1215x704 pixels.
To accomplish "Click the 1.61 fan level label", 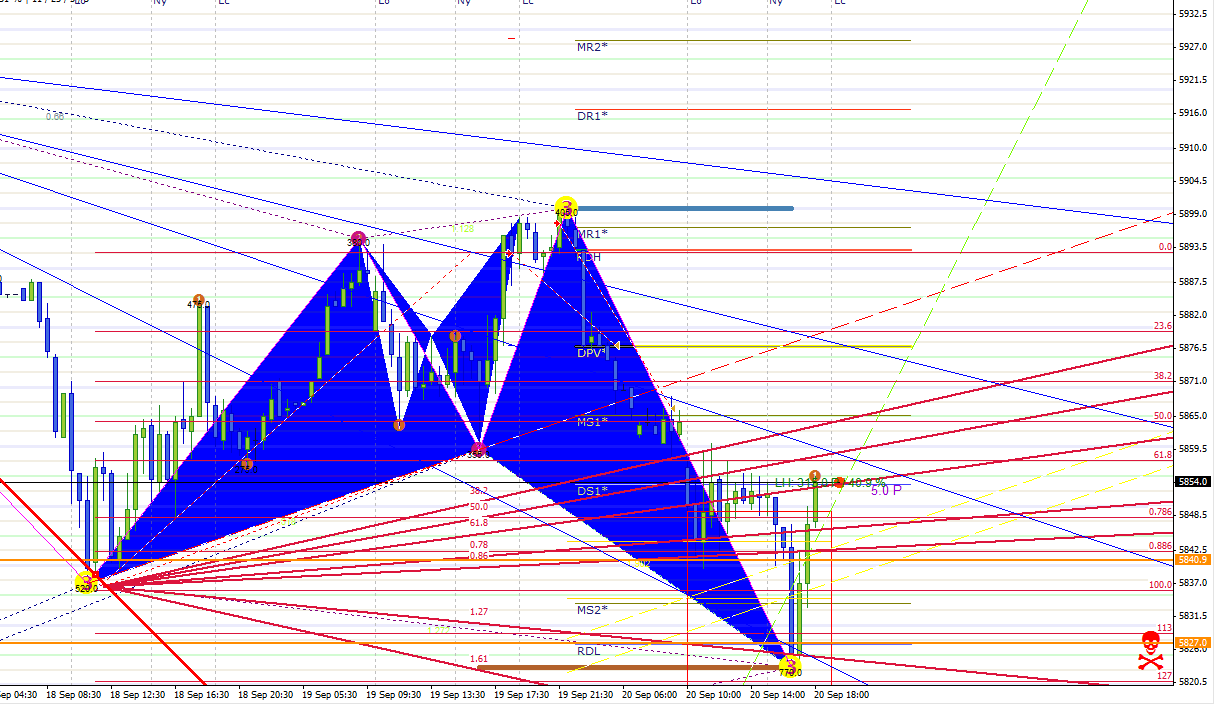I will pos(479,659).
